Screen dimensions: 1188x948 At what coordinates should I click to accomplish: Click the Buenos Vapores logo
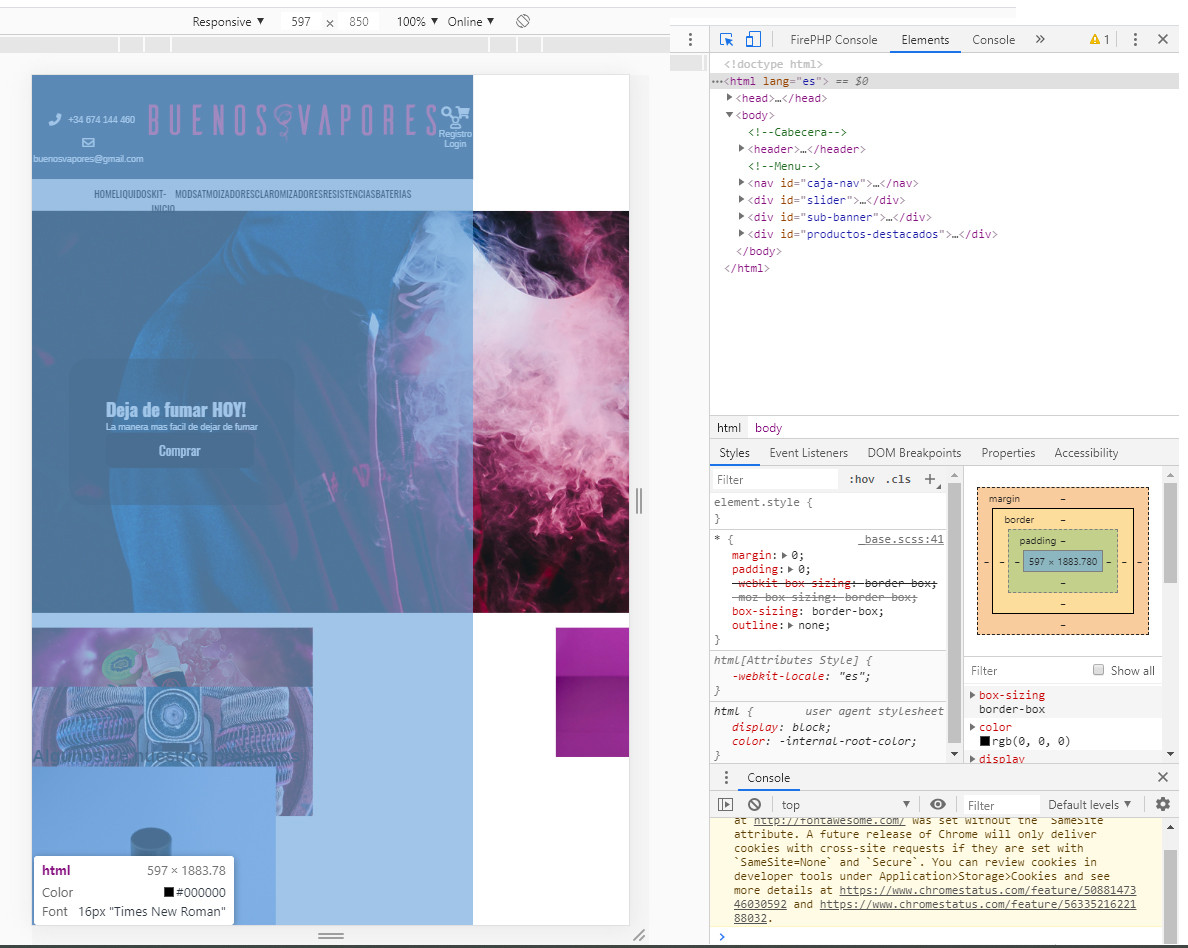click(292, 120)
